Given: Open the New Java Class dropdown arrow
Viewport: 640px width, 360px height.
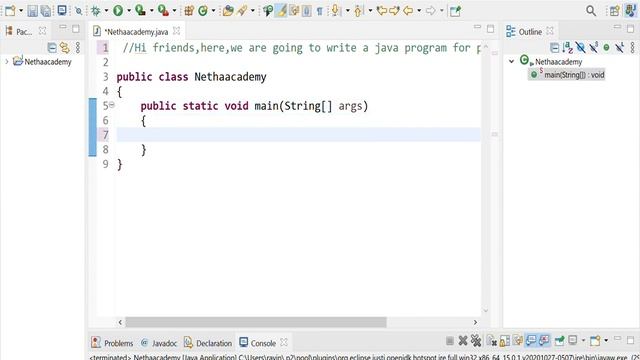Looking at the screenshot, I should (x=213, y=11).
